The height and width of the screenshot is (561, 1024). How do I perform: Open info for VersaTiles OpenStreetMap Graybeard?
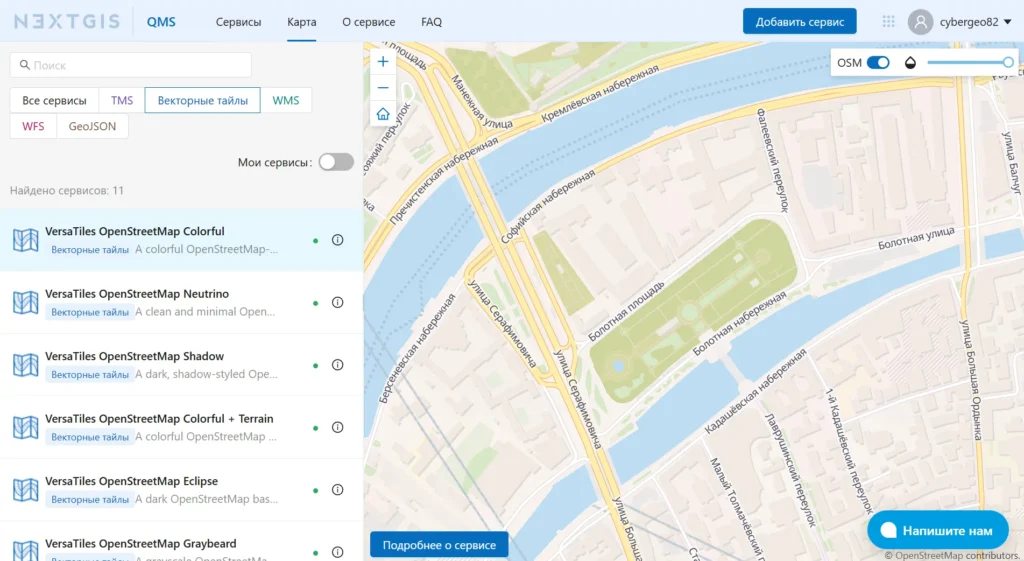(x=338, y=552)
